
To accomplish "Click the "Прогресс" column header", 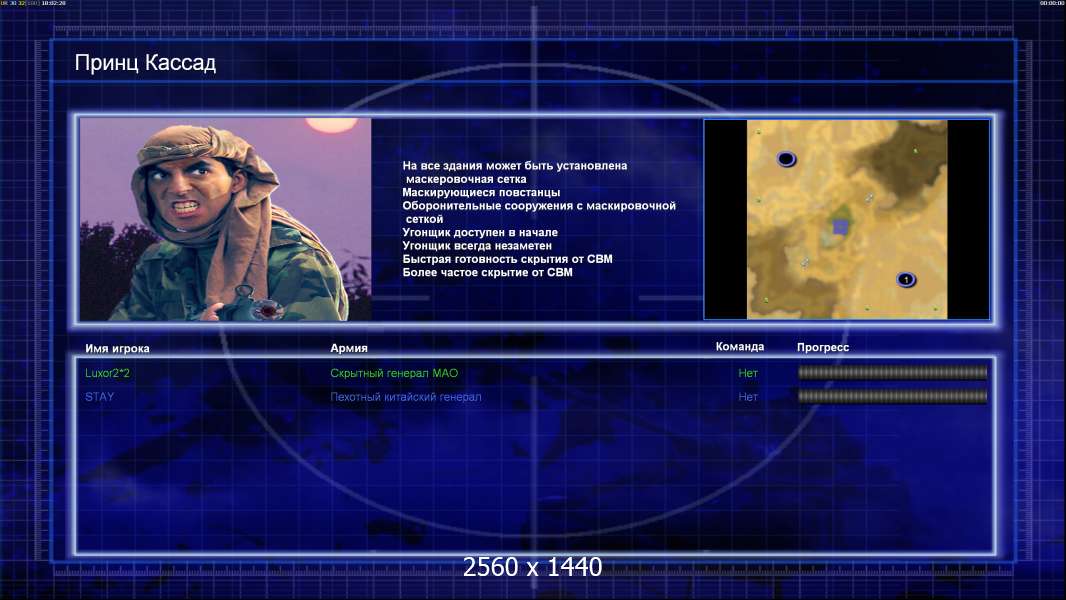I will [823, 347].
